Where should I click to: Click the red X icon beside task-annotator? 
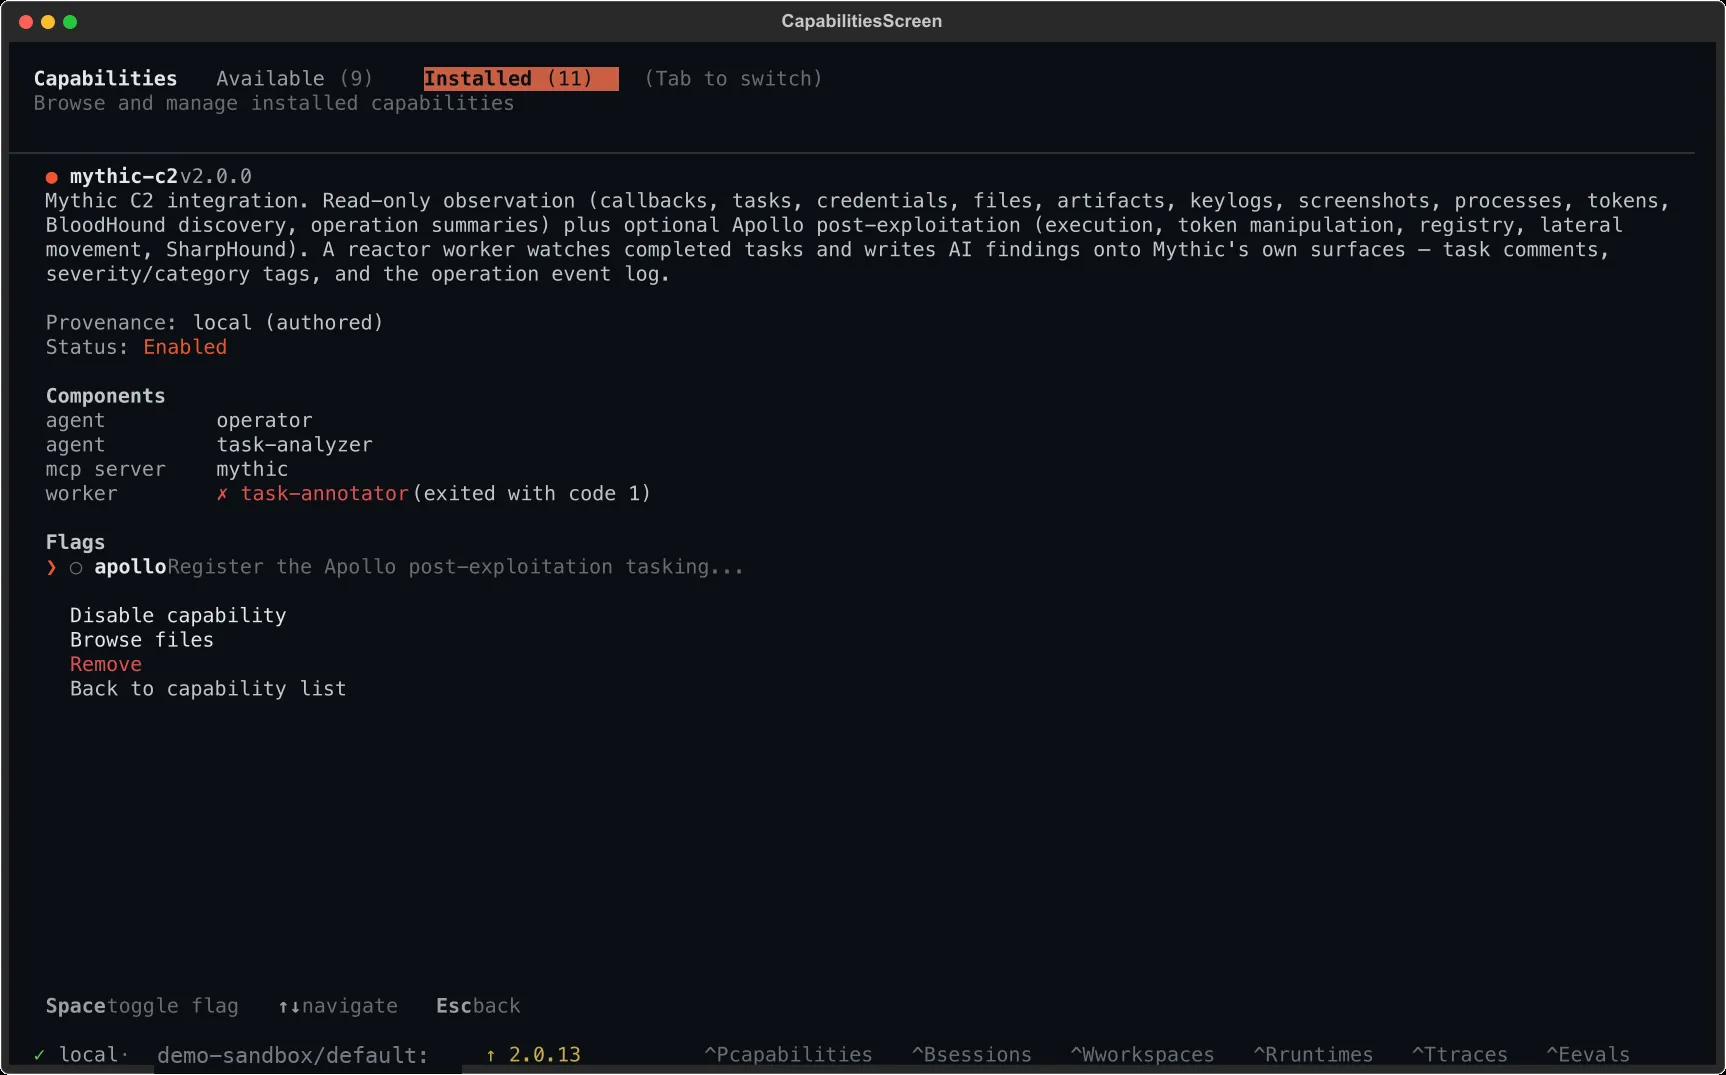[x=222, y=494]
